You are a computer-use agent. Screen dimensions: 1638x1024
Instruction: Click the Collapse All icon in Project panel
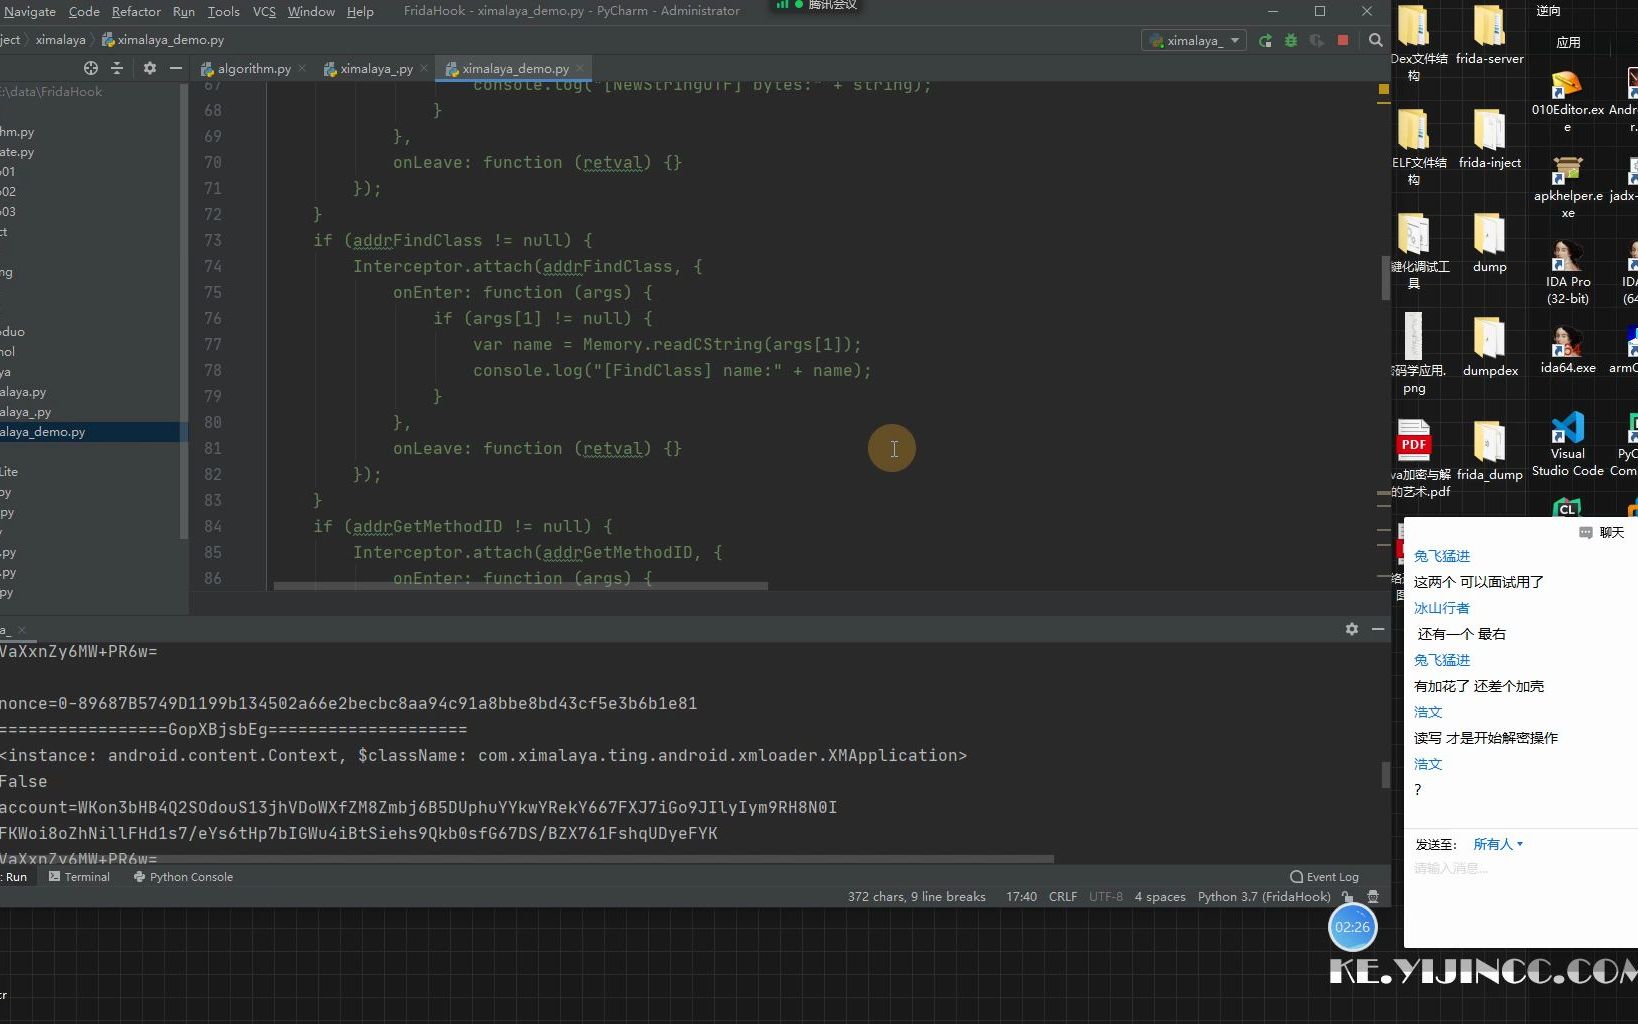tap(117, 68)
